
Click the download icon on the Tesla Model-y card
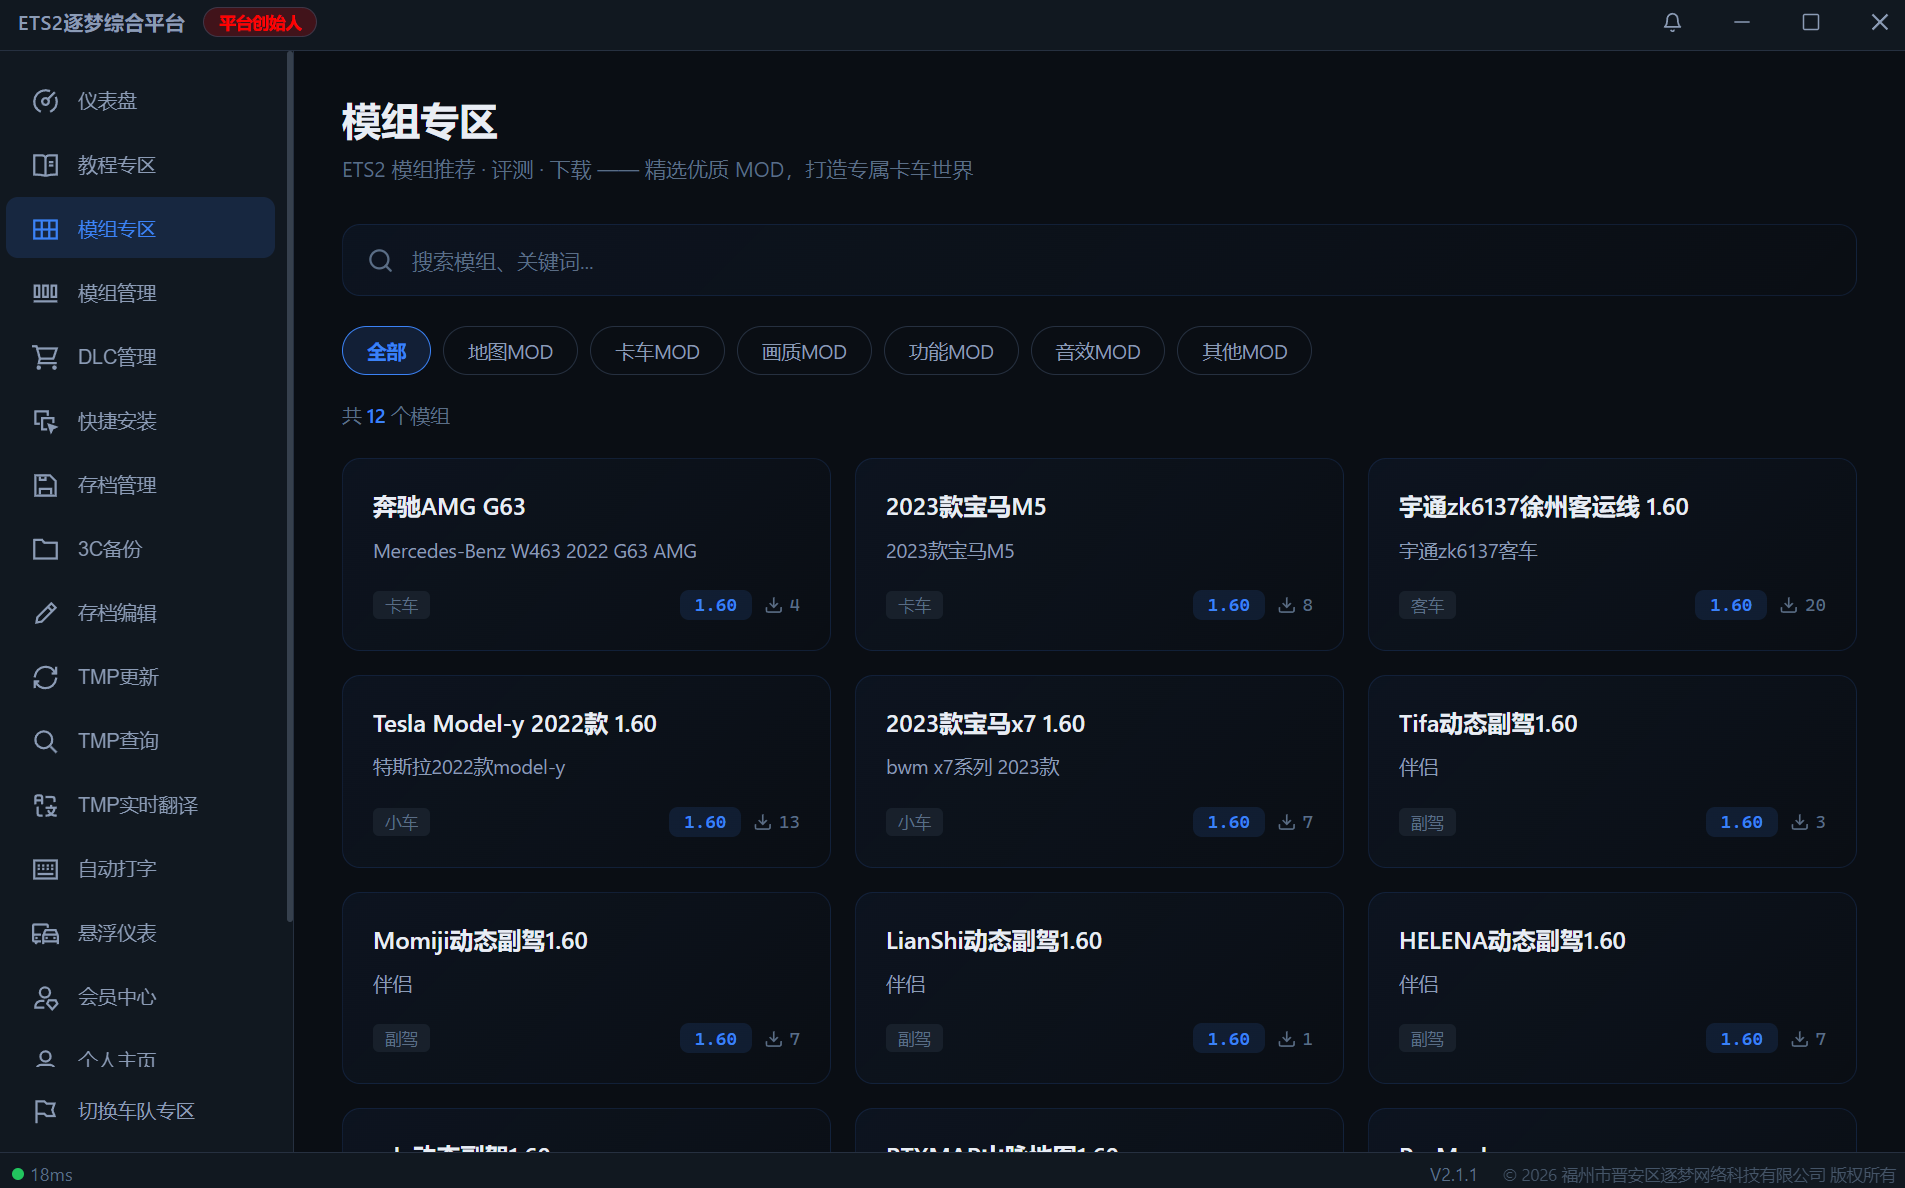[x=762, y=822]
